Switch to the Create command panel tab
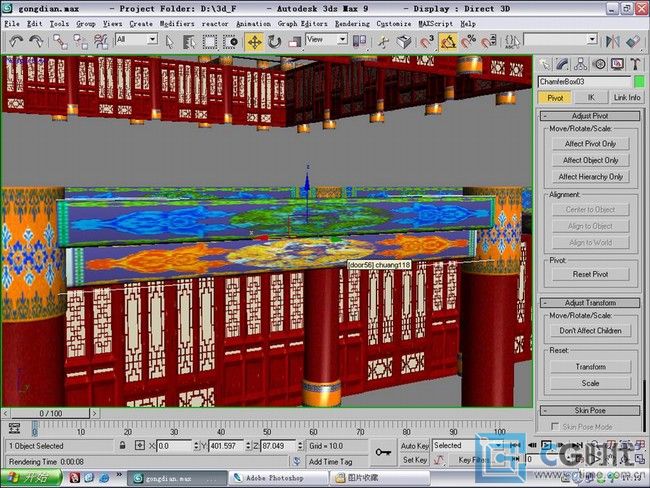 click(544, 64)
